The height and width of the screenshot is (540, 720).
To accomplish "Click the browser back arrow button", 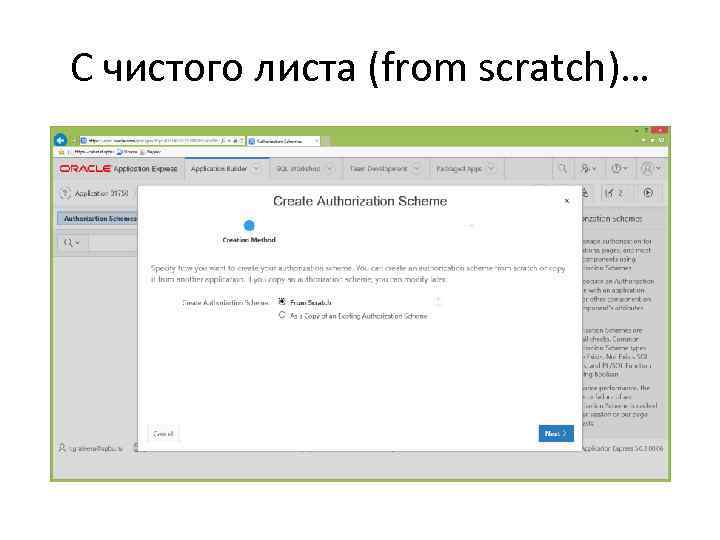I will pos(60,140).
